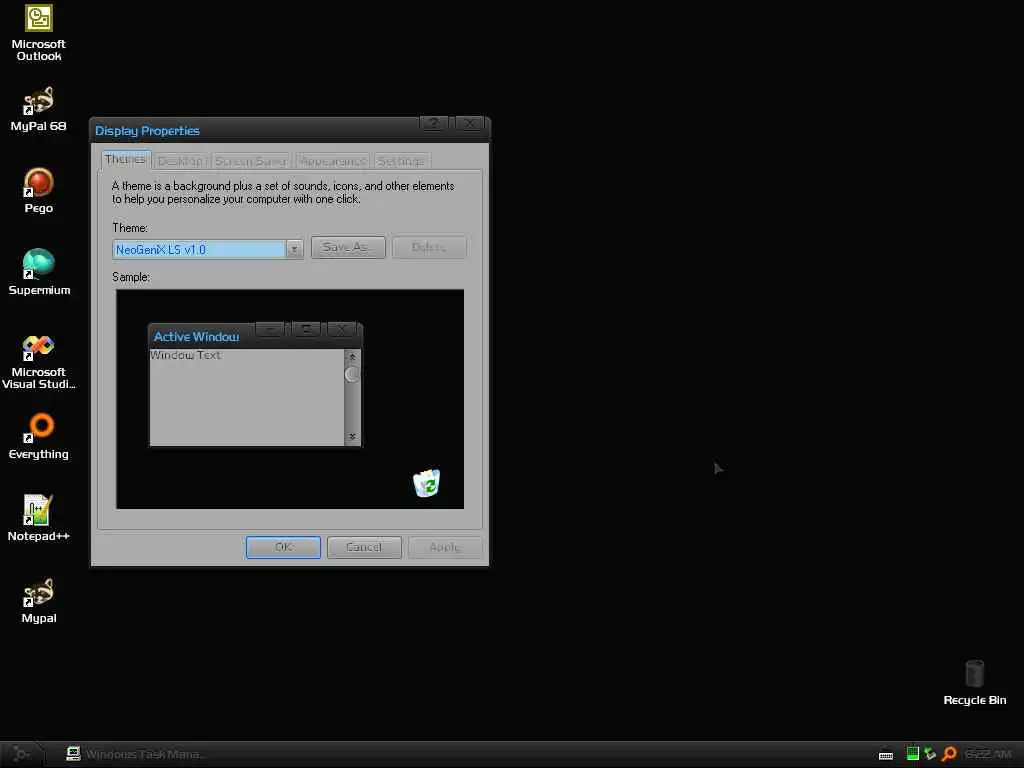Click the Apply button
This screenshot has height=768, width=1024.
coord(445,547)
